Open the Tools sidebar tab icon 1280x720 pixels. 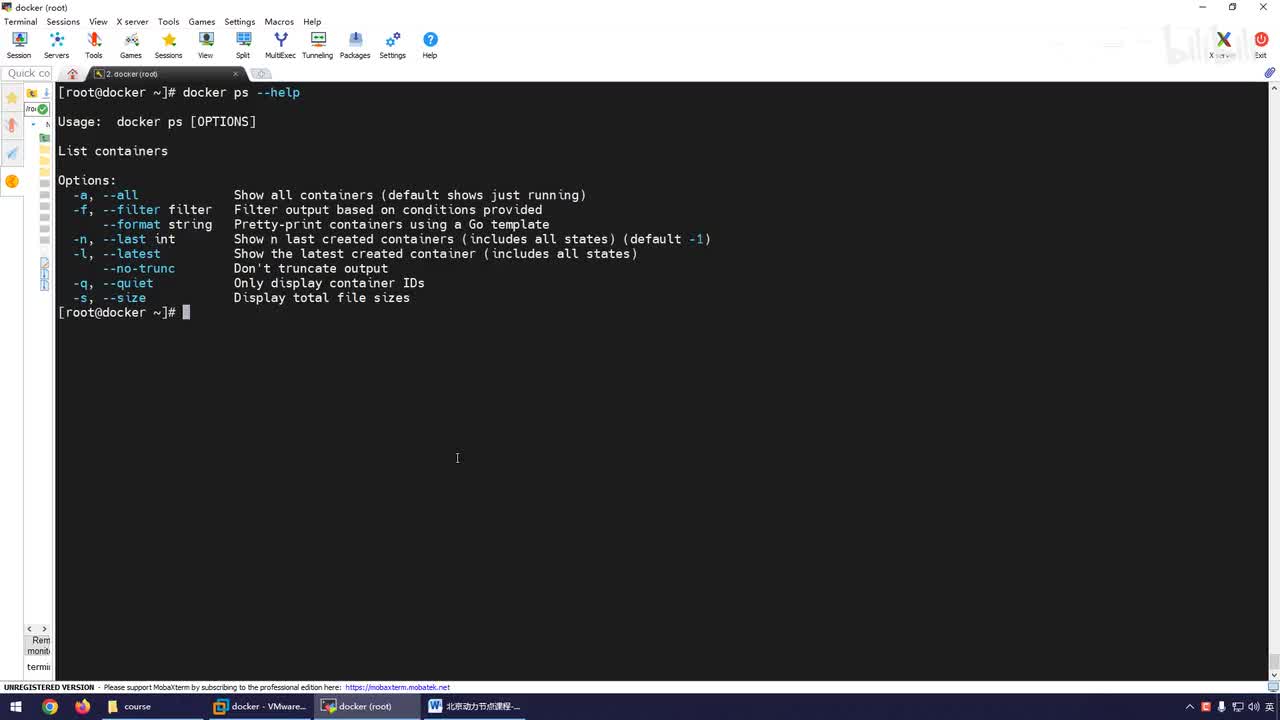12,125
